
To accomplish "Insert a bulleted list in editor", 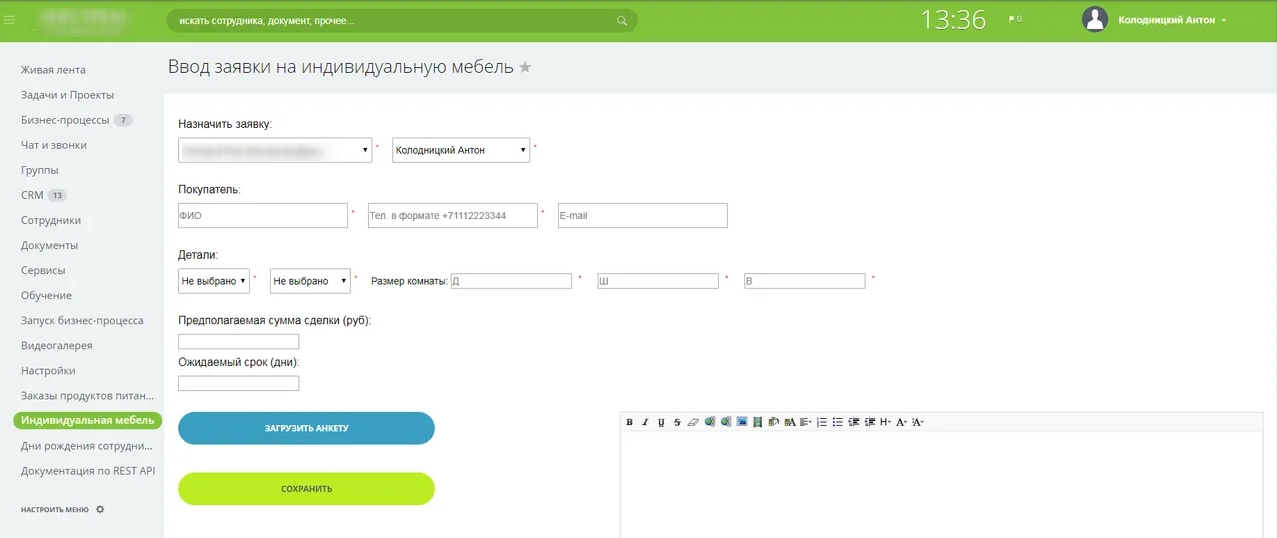I will click(838, 422).
